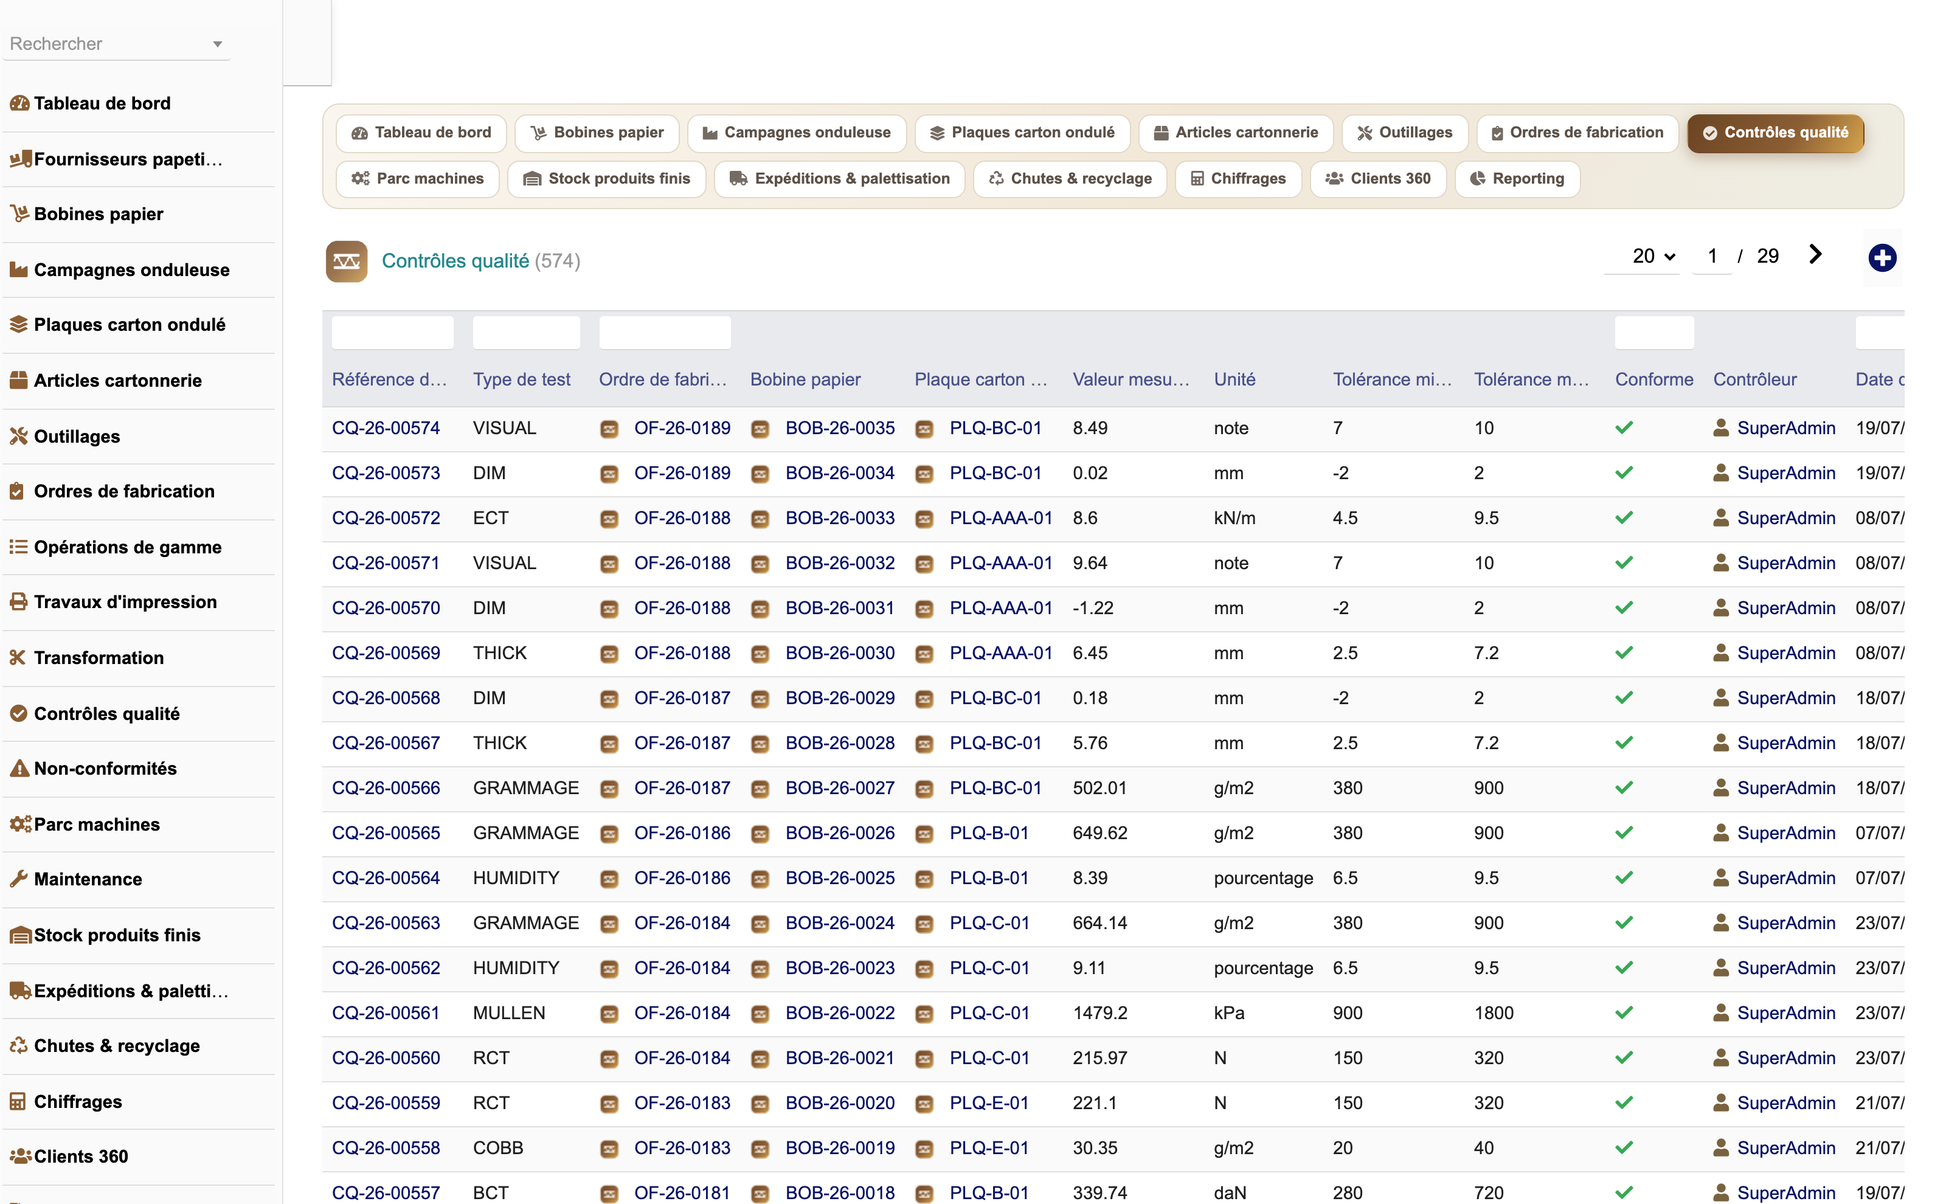Click Bobines papier sidebar icon
The width and height of the screenshot is (1946, 1204).
tap(19, 214)
